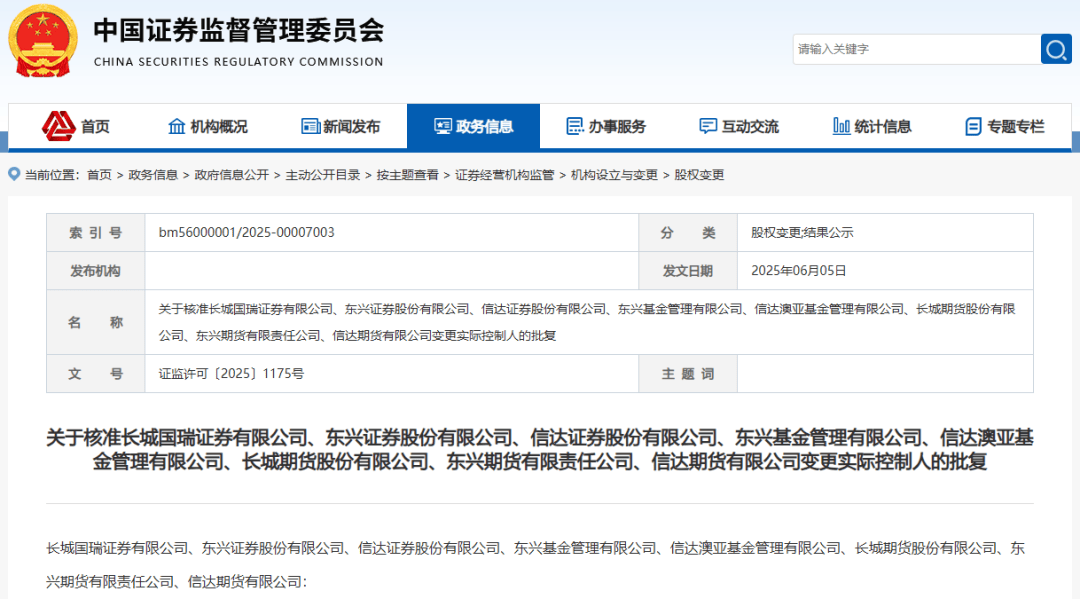Click the blue magnifier search icon
Image resolution: width=1080 pixels, height=599 pixels.
click(x=1056, y=49)
